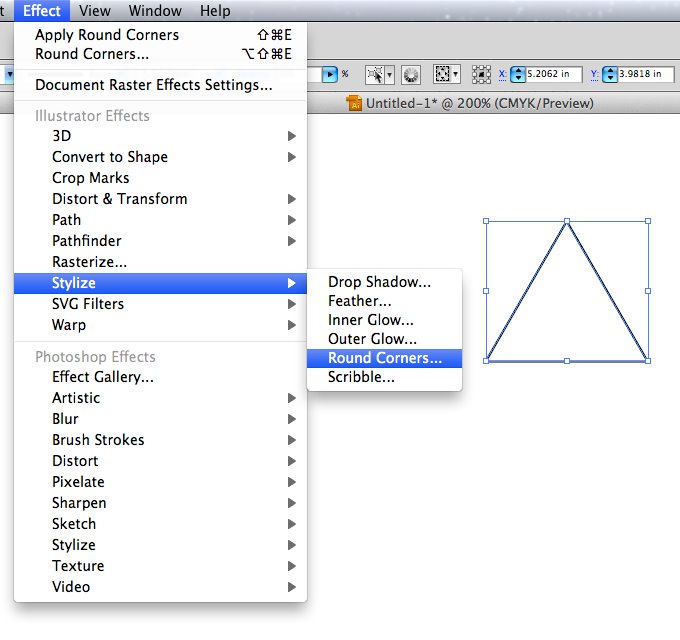Click the reference point locator icon
Screen dimensions: 680x640
tap(482, 75)
